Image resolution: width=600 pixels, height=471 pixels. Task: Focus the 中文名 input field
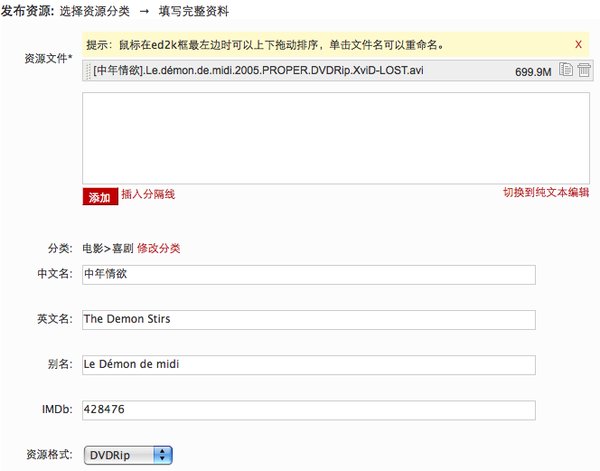309,275
